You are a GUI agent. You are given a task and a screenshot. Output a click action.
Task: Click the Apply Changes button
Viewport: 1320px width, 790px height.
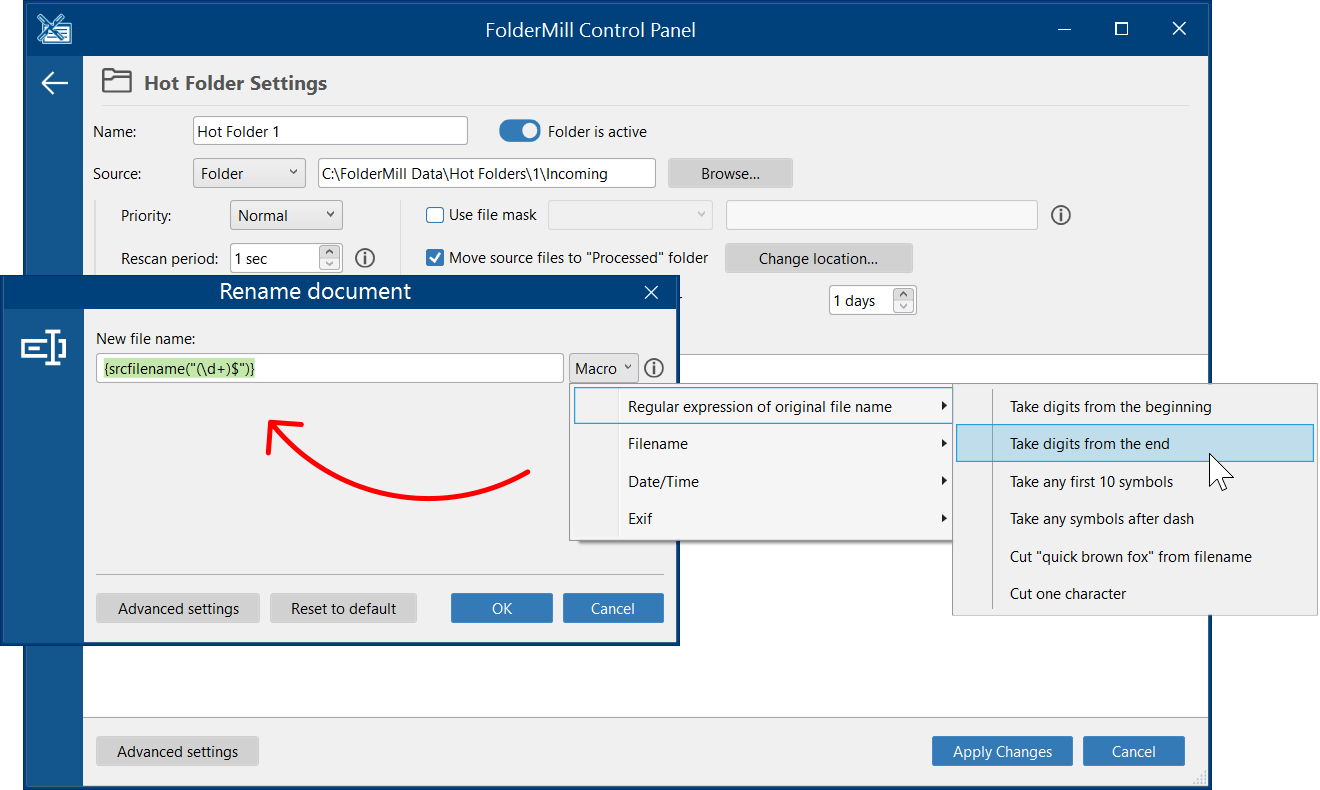(1002, 751)
